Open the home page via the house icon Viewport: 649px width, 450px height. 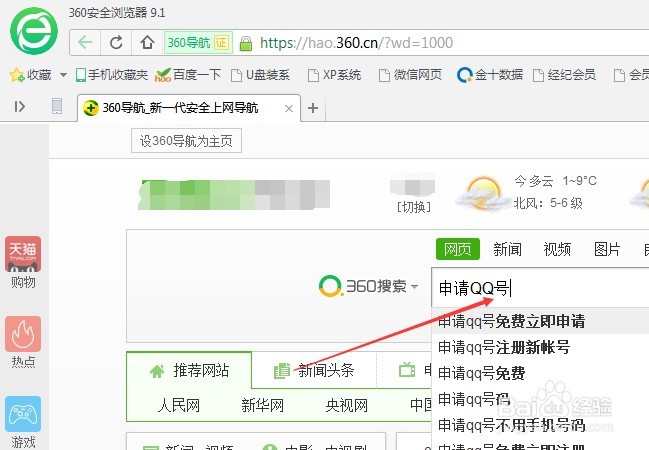click(147, 42)
